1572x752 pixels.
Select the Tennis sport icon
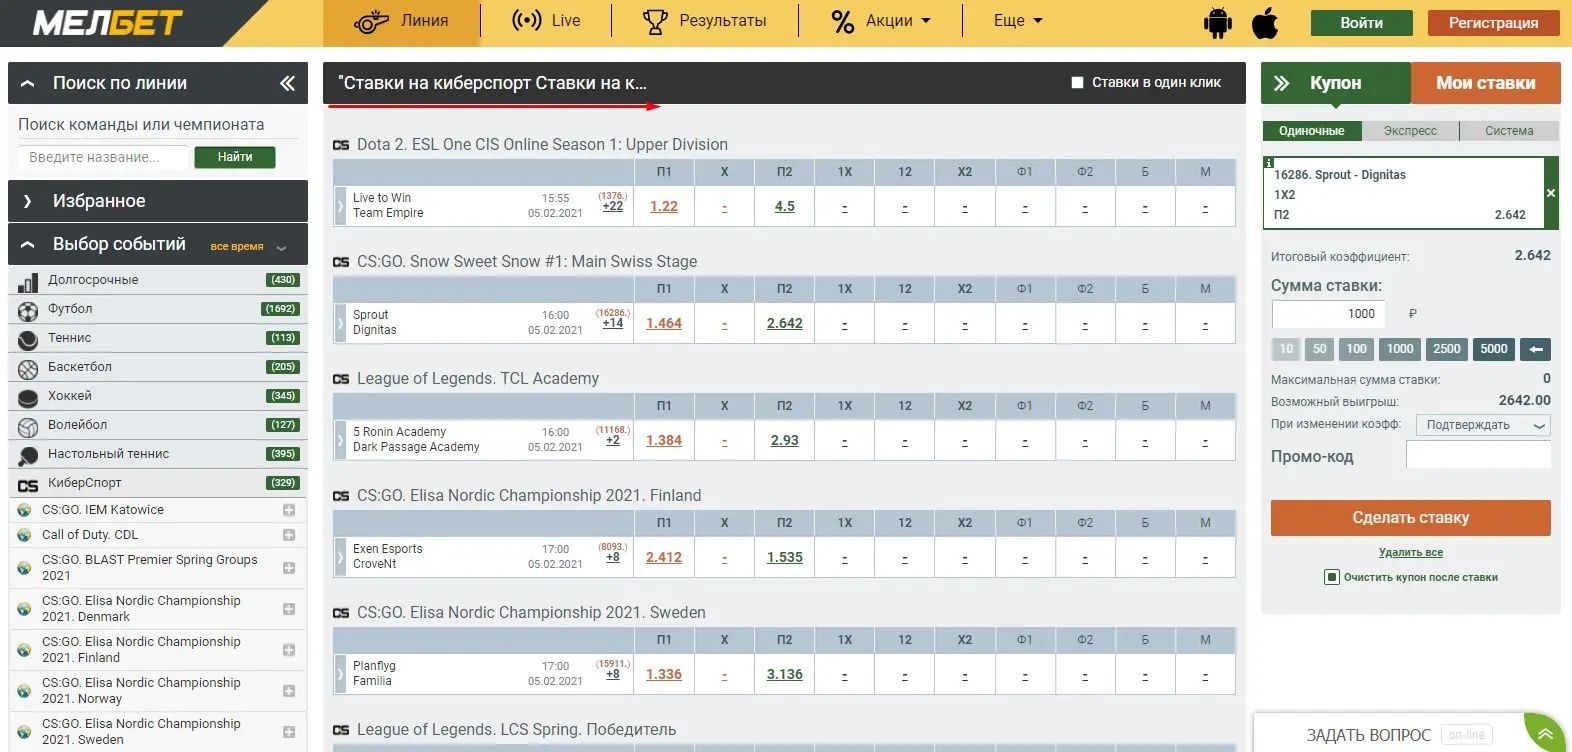[x=28, y=339]
